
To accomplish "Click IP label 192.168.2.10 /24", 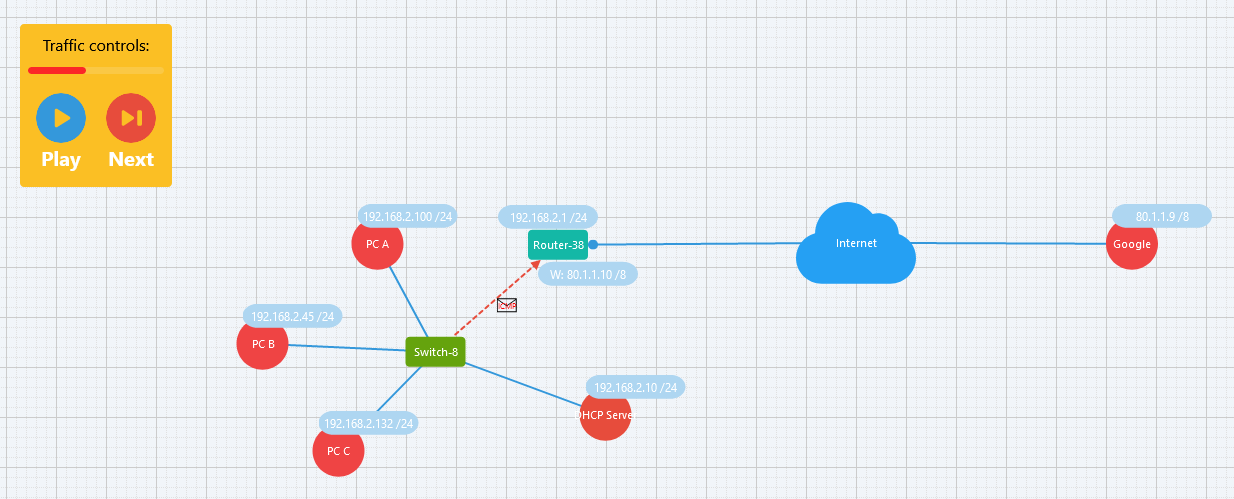I will [635, 387].
